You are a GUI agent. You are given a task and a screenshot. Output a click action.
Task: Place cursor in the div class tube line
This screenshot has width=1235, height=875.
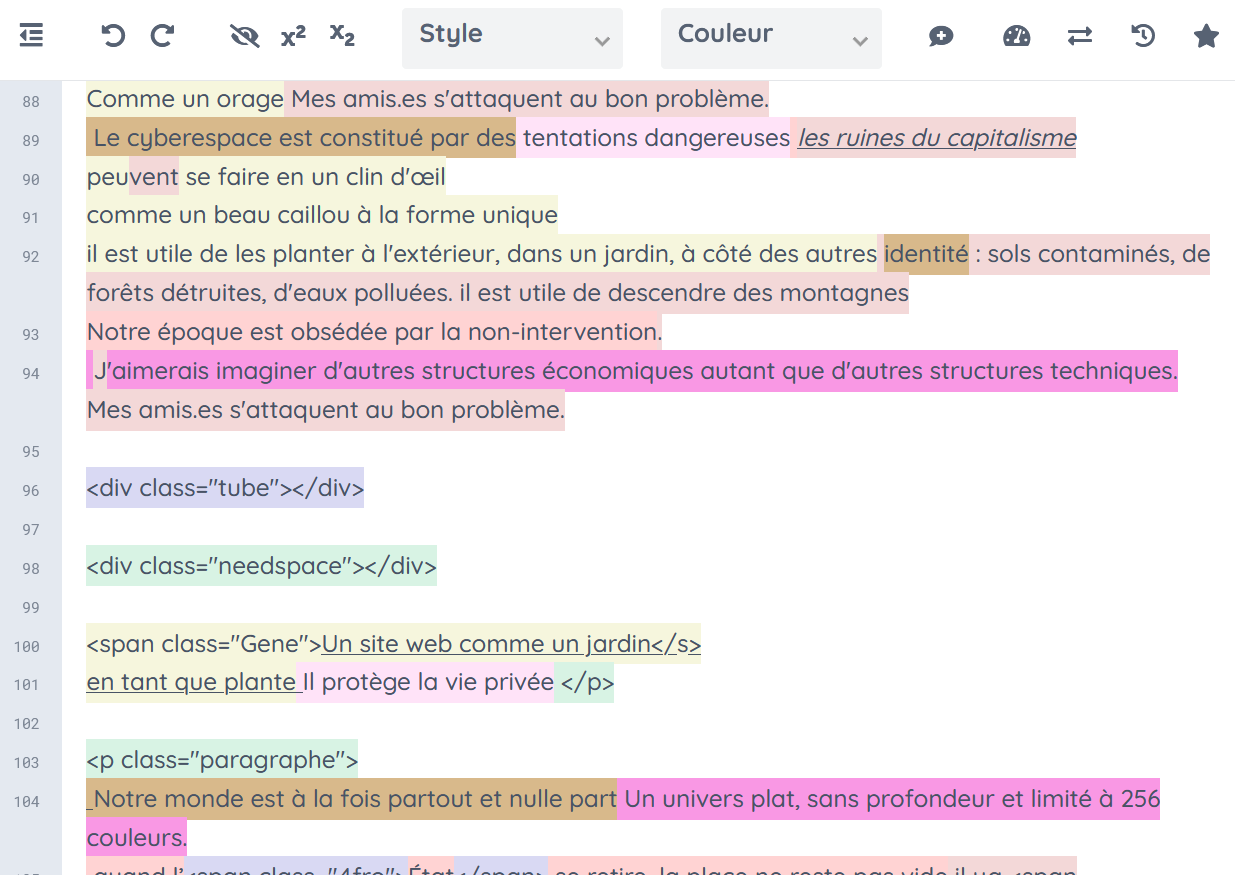224,488
